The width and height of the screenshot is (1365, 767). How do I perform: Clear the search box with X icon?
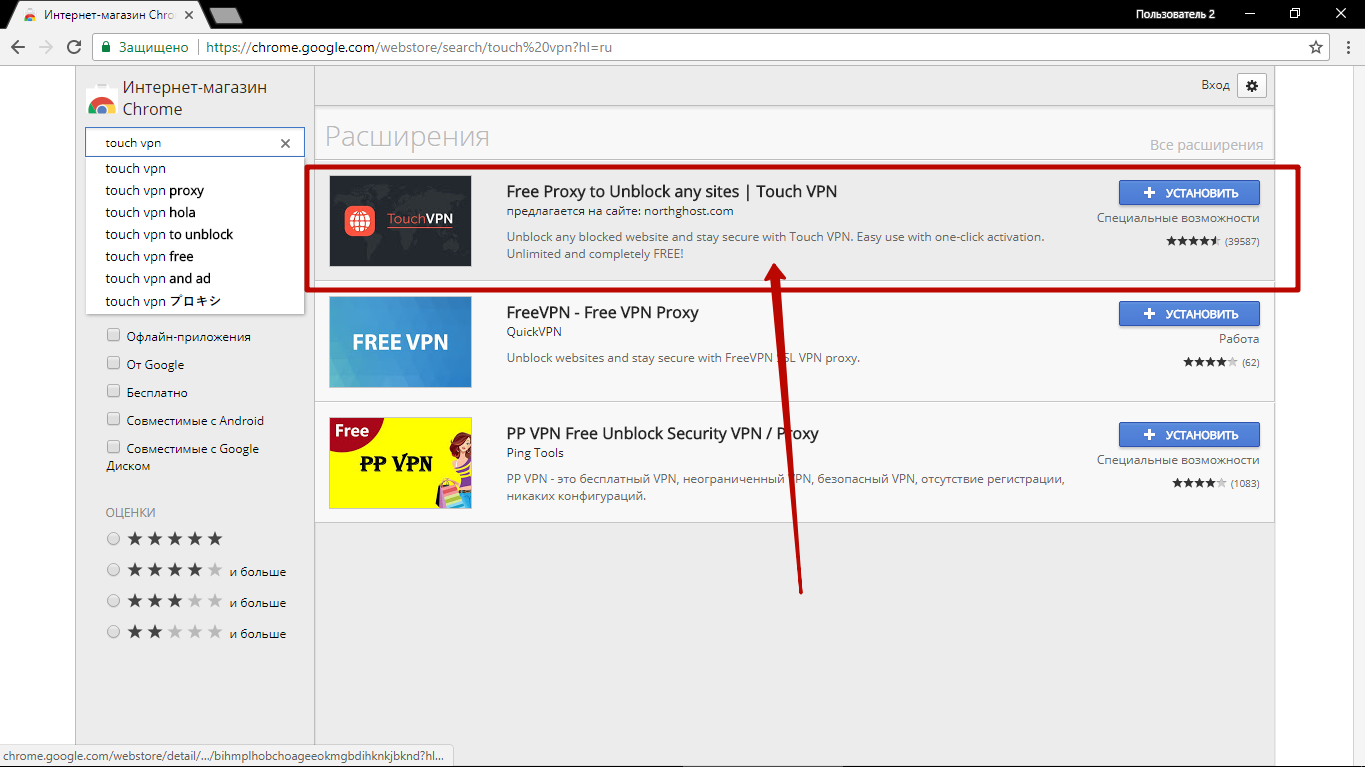pyautogui.click(x=285, y=143)
